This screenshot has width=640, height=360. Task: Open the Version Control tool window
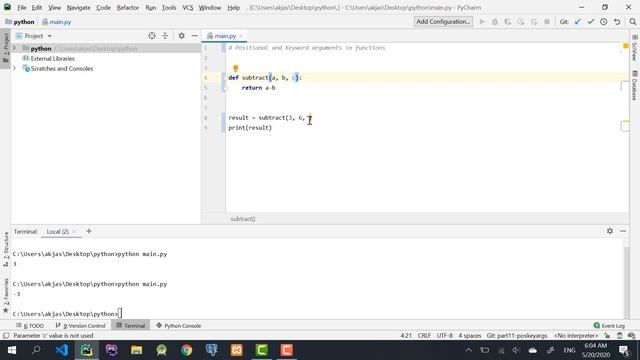click(x=80, y=326)
